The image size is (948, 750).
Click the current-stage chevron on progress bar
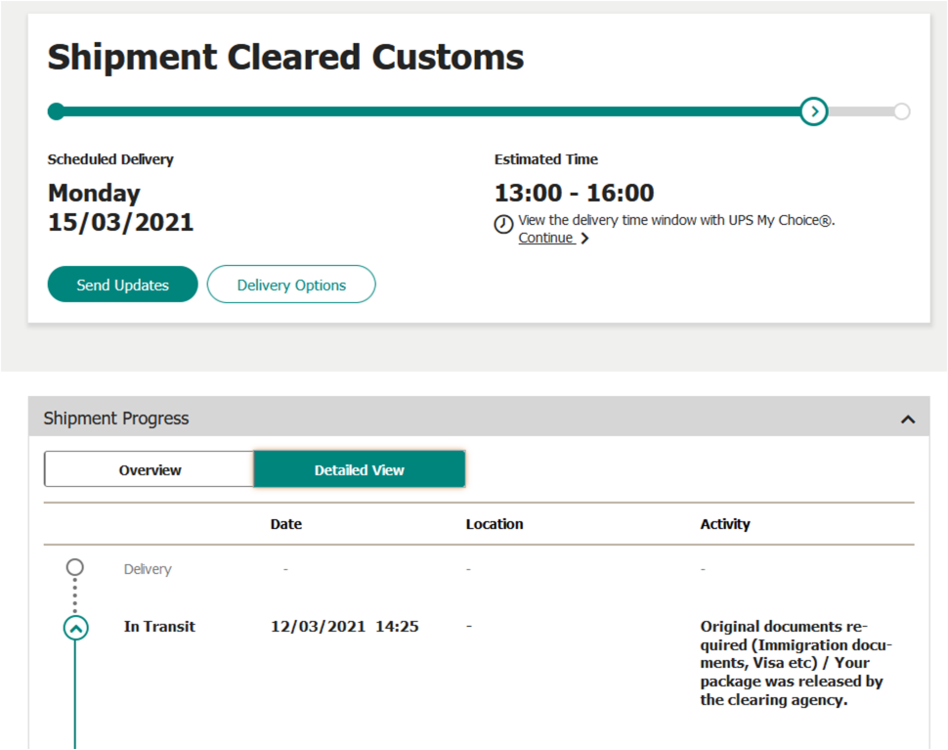coord(814,111)
